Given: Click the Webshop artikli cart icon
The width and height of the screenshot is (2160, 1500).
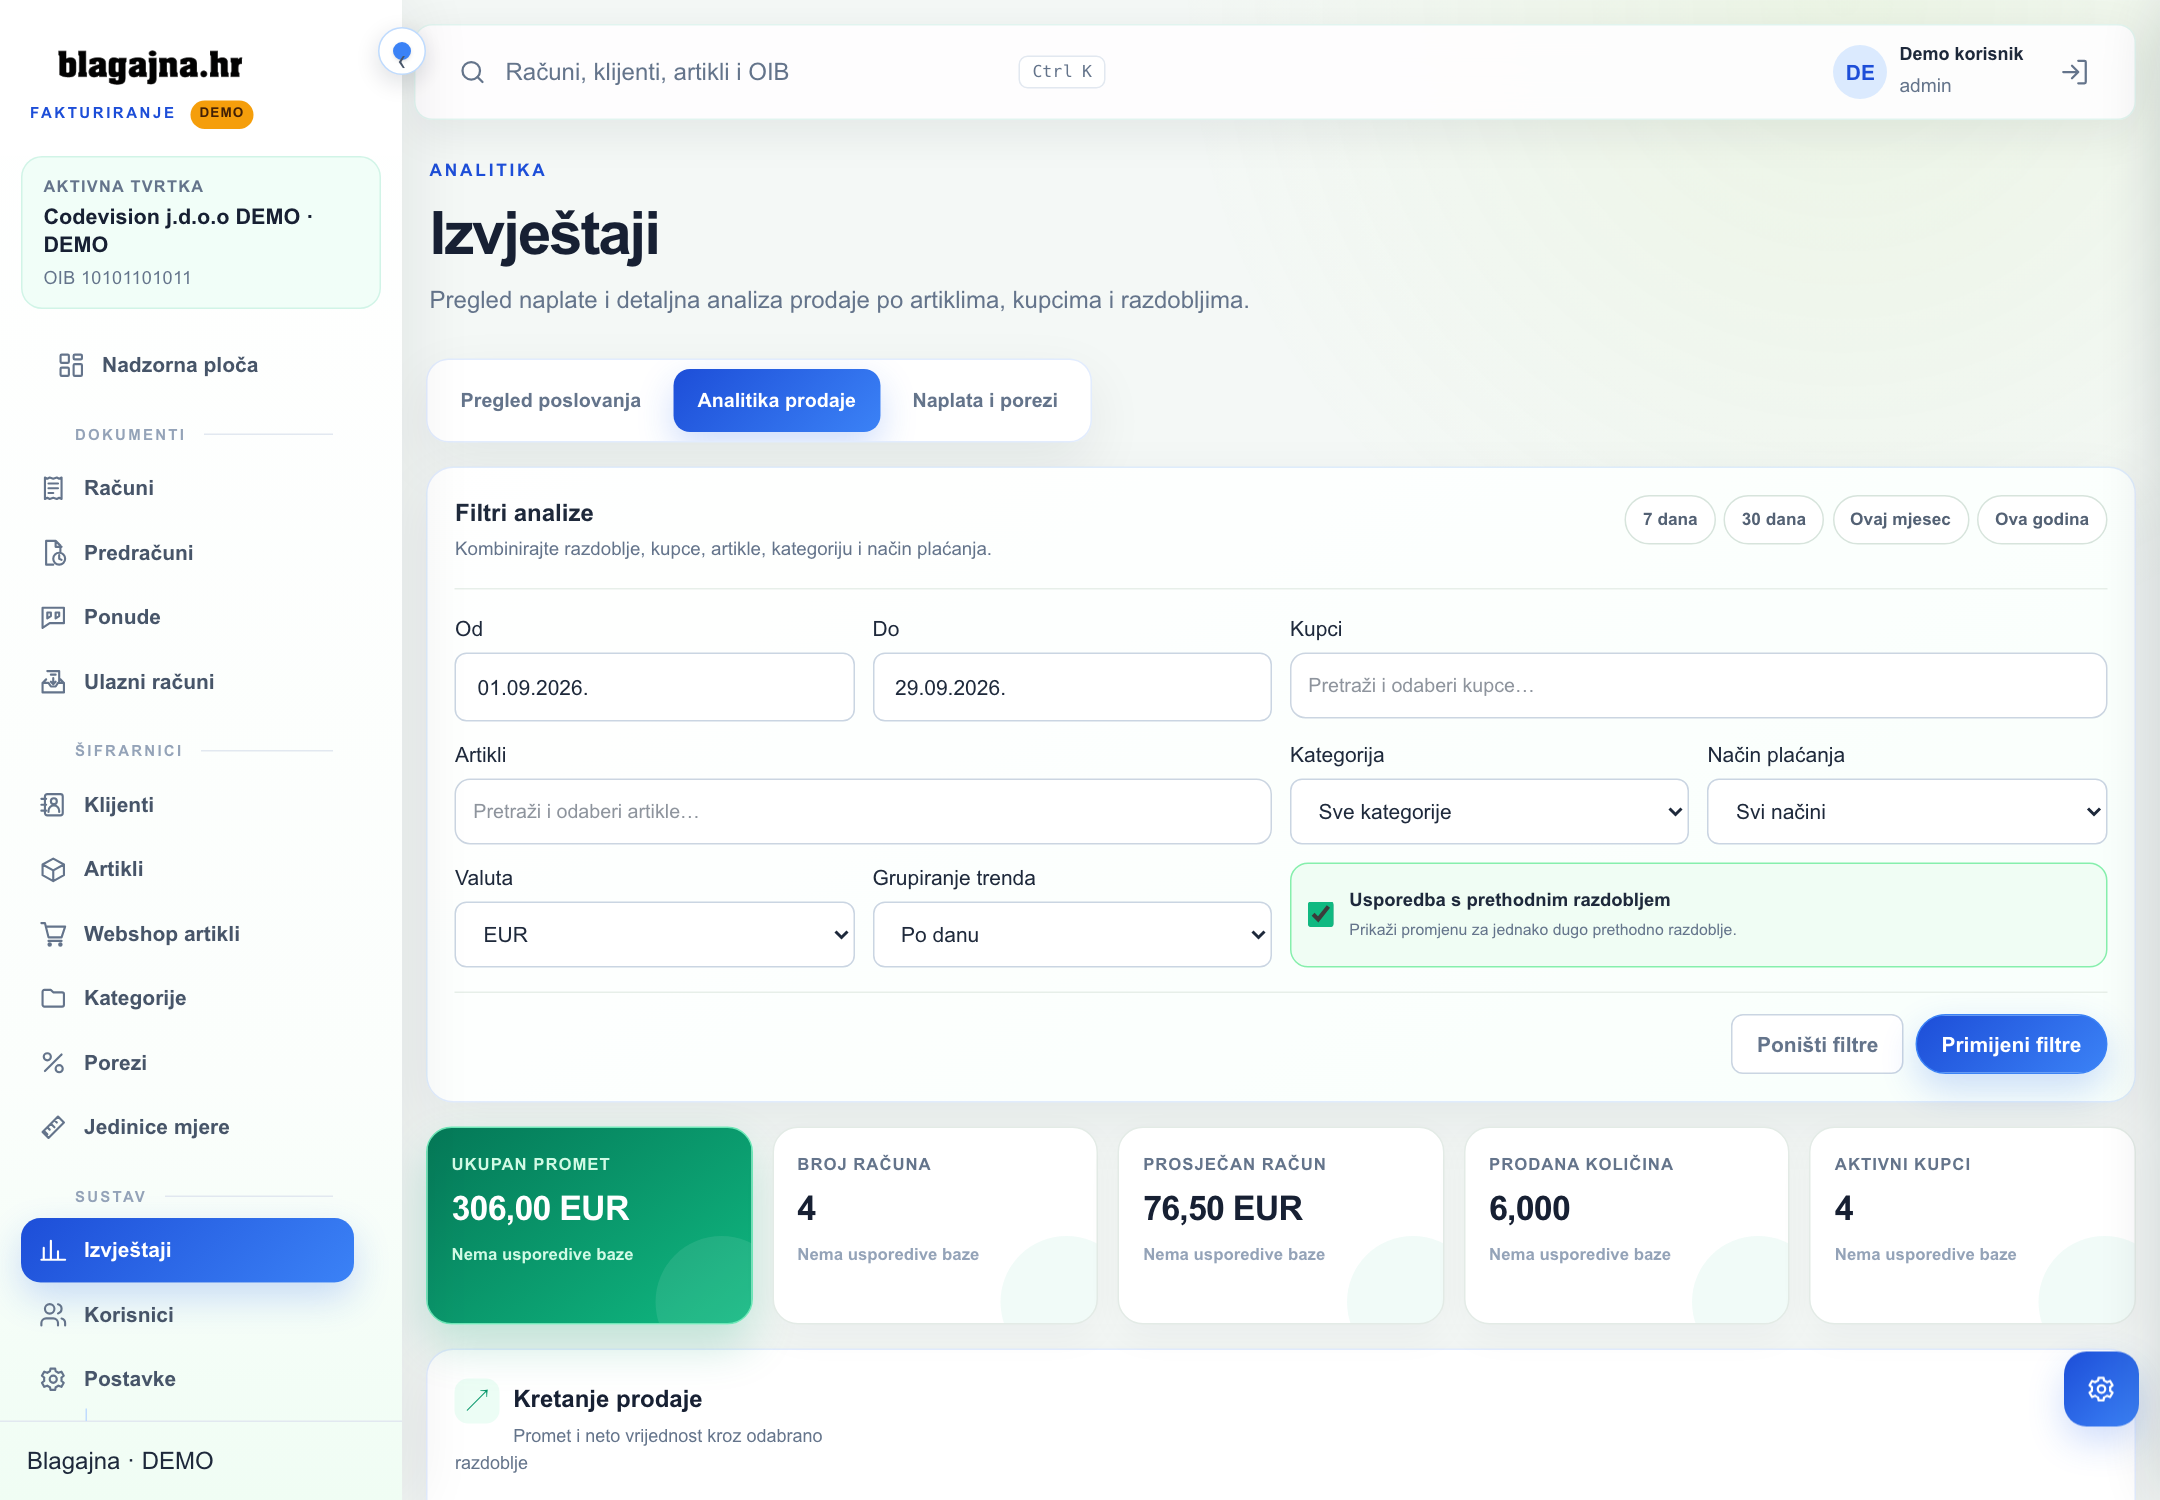Looking at the screenshot, I should [53, 934].
